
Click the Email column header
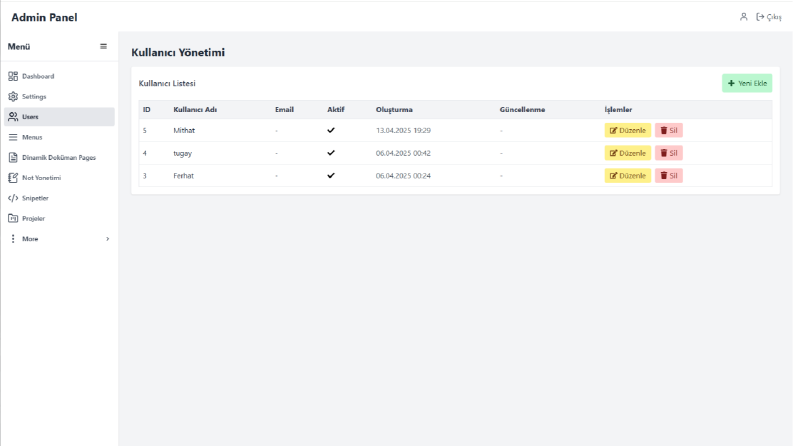click(284, 110)
